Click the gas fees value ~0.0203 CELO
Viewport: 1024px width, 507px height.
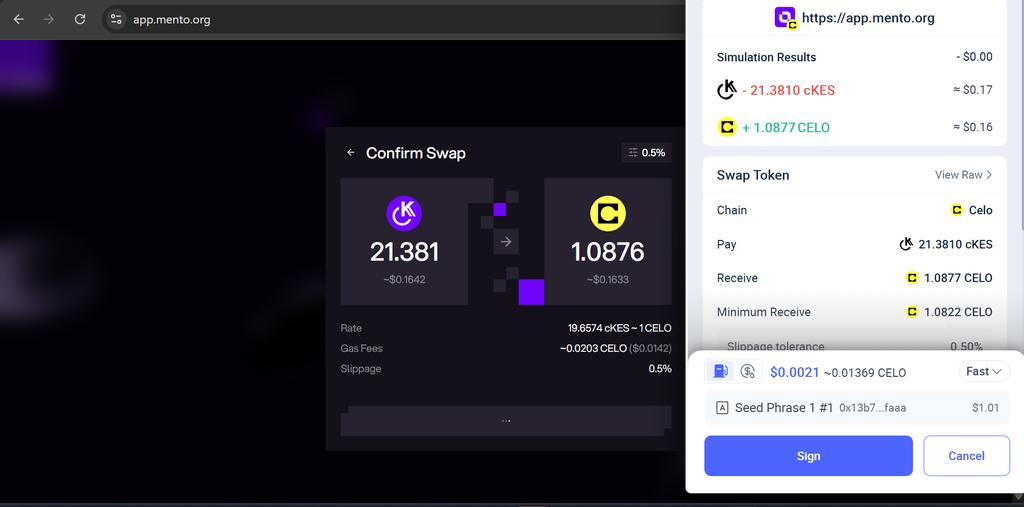(x=593, y=348)
